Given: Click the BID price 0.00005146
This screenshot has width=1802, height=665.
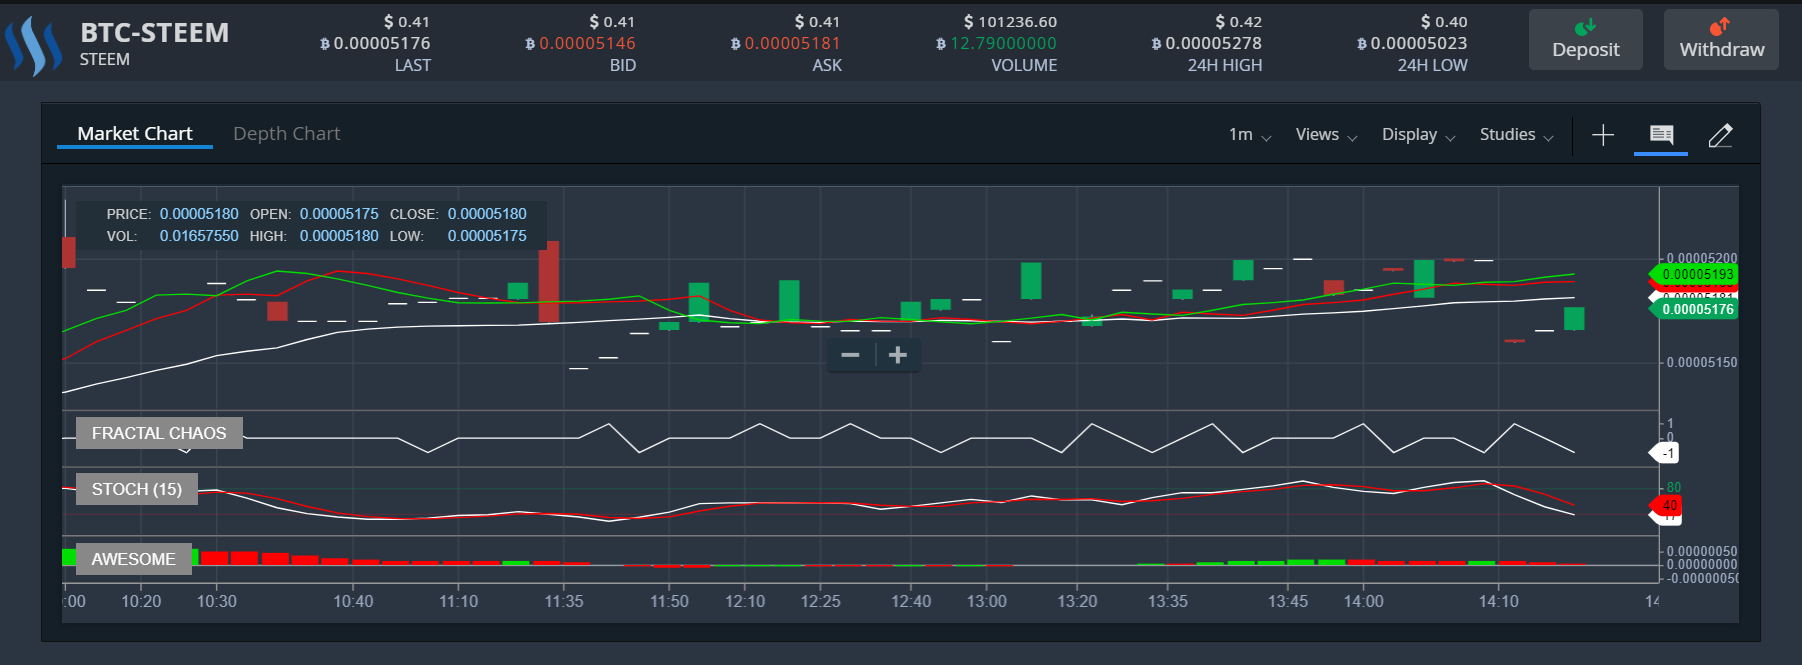Looking at the screenshot, I should [x=580, y=43].
